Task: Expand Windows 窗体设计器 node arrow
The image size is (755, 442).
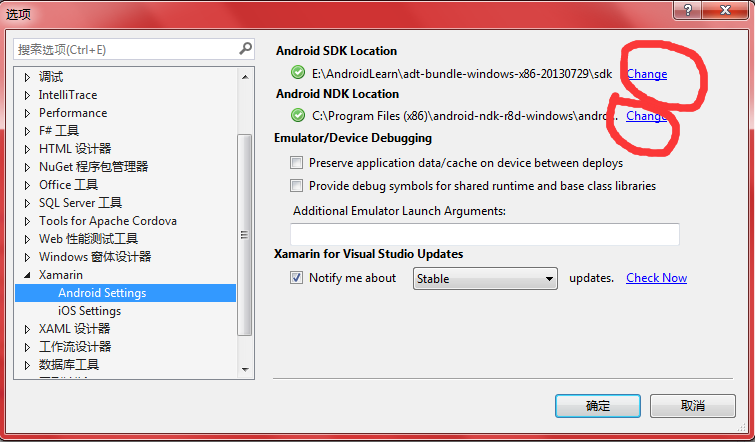Action: pos(27,257)
